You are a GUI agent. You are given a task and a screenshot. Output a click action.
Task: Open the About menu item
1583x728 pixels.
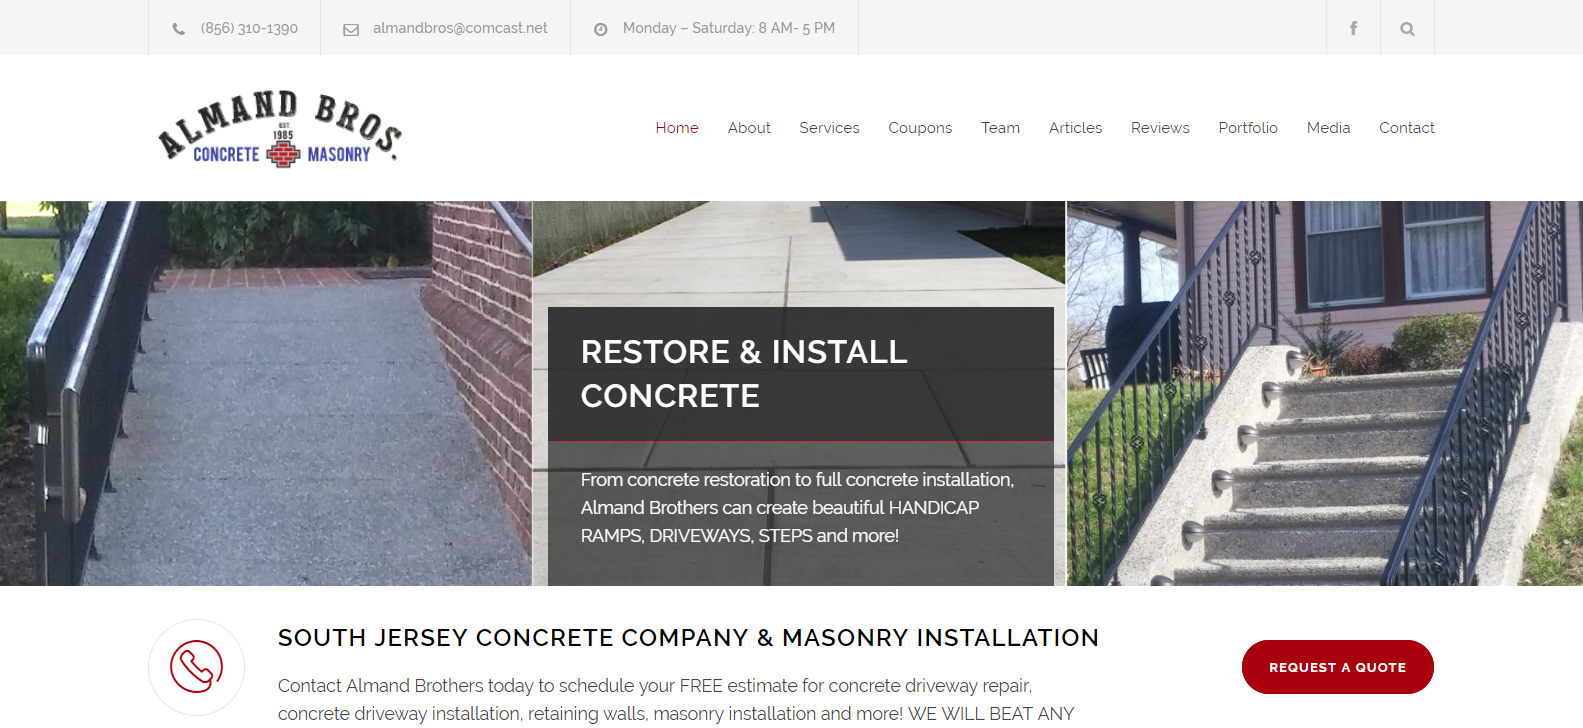coord(749,128)
